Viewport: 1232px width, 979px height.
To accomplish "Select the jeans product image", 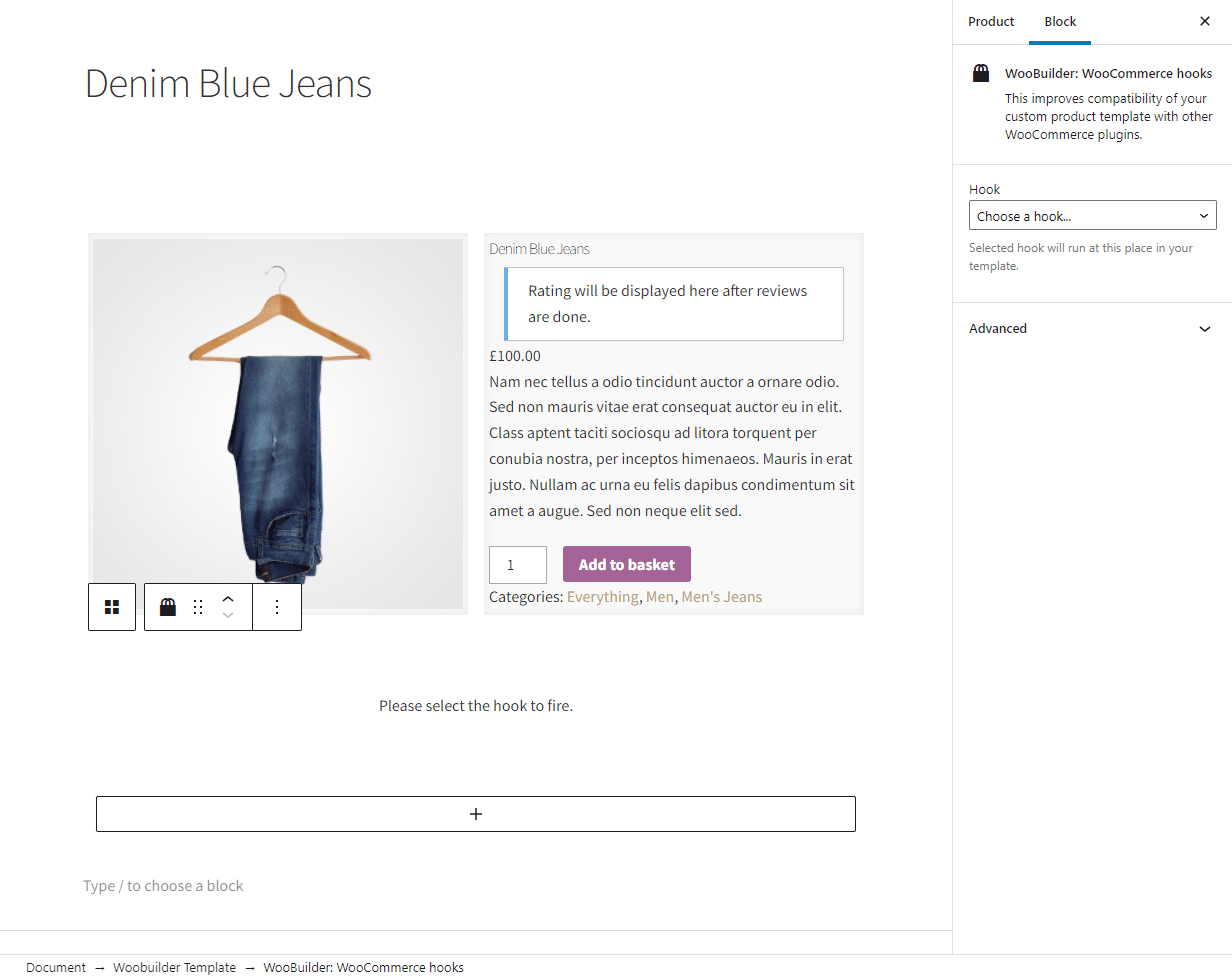I will tap(278, 424).
